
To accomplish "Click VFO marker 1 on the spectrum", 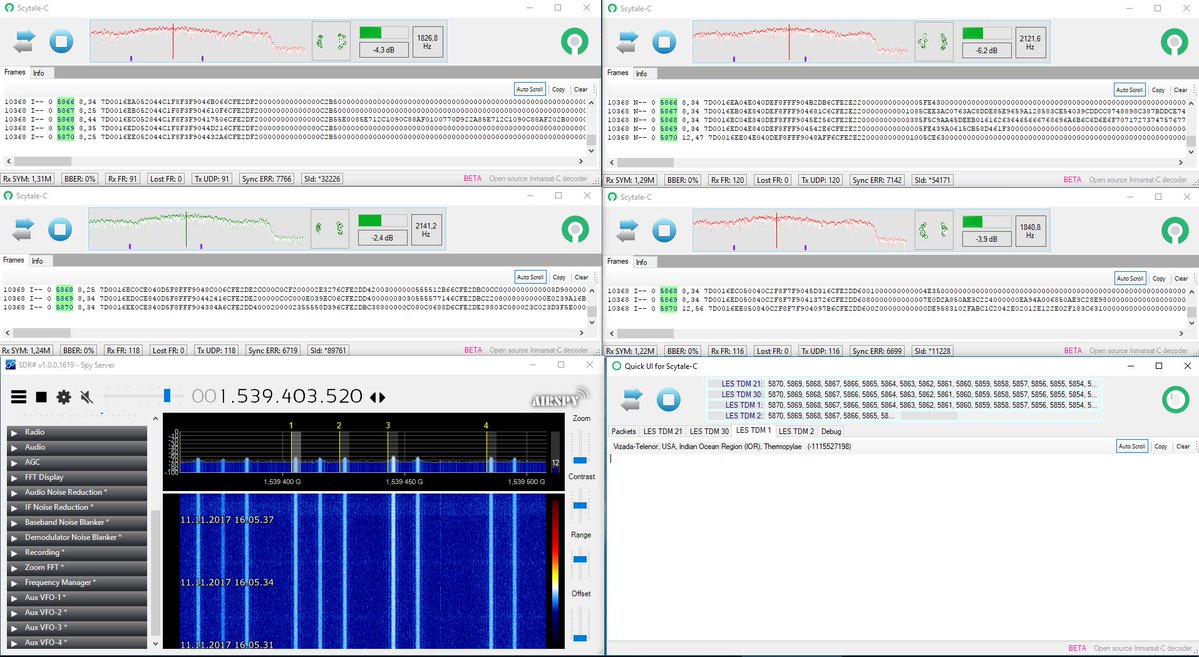I will [x=291, y=425].
